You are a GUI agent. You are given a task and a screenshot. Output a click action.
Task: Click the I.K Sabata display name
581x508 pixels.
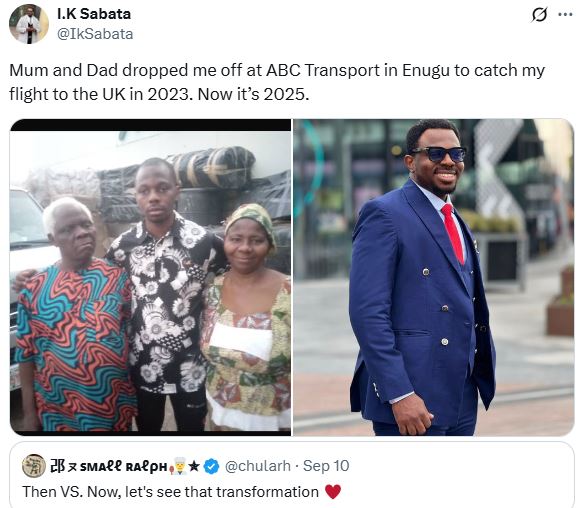(x=94, y=14)
